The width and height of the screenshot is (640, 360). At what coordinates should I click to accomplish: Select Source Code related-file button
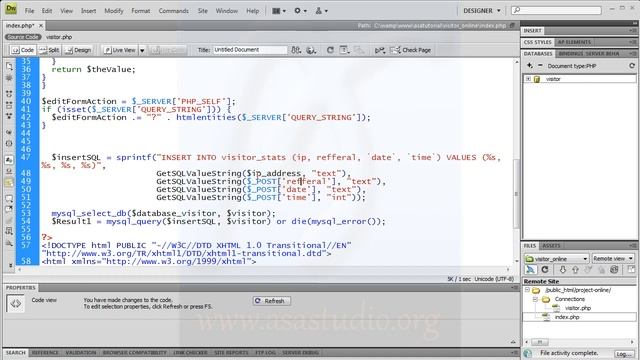[23, 37]
